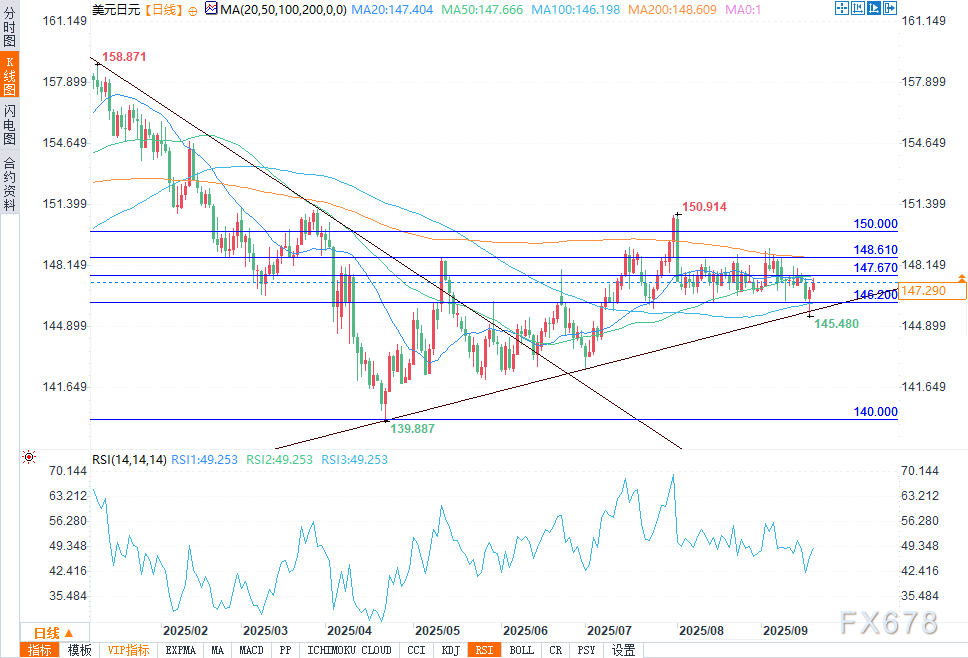Click the crosshair icon next to 日线 label

pyautogui.click(x=193, y=9)
